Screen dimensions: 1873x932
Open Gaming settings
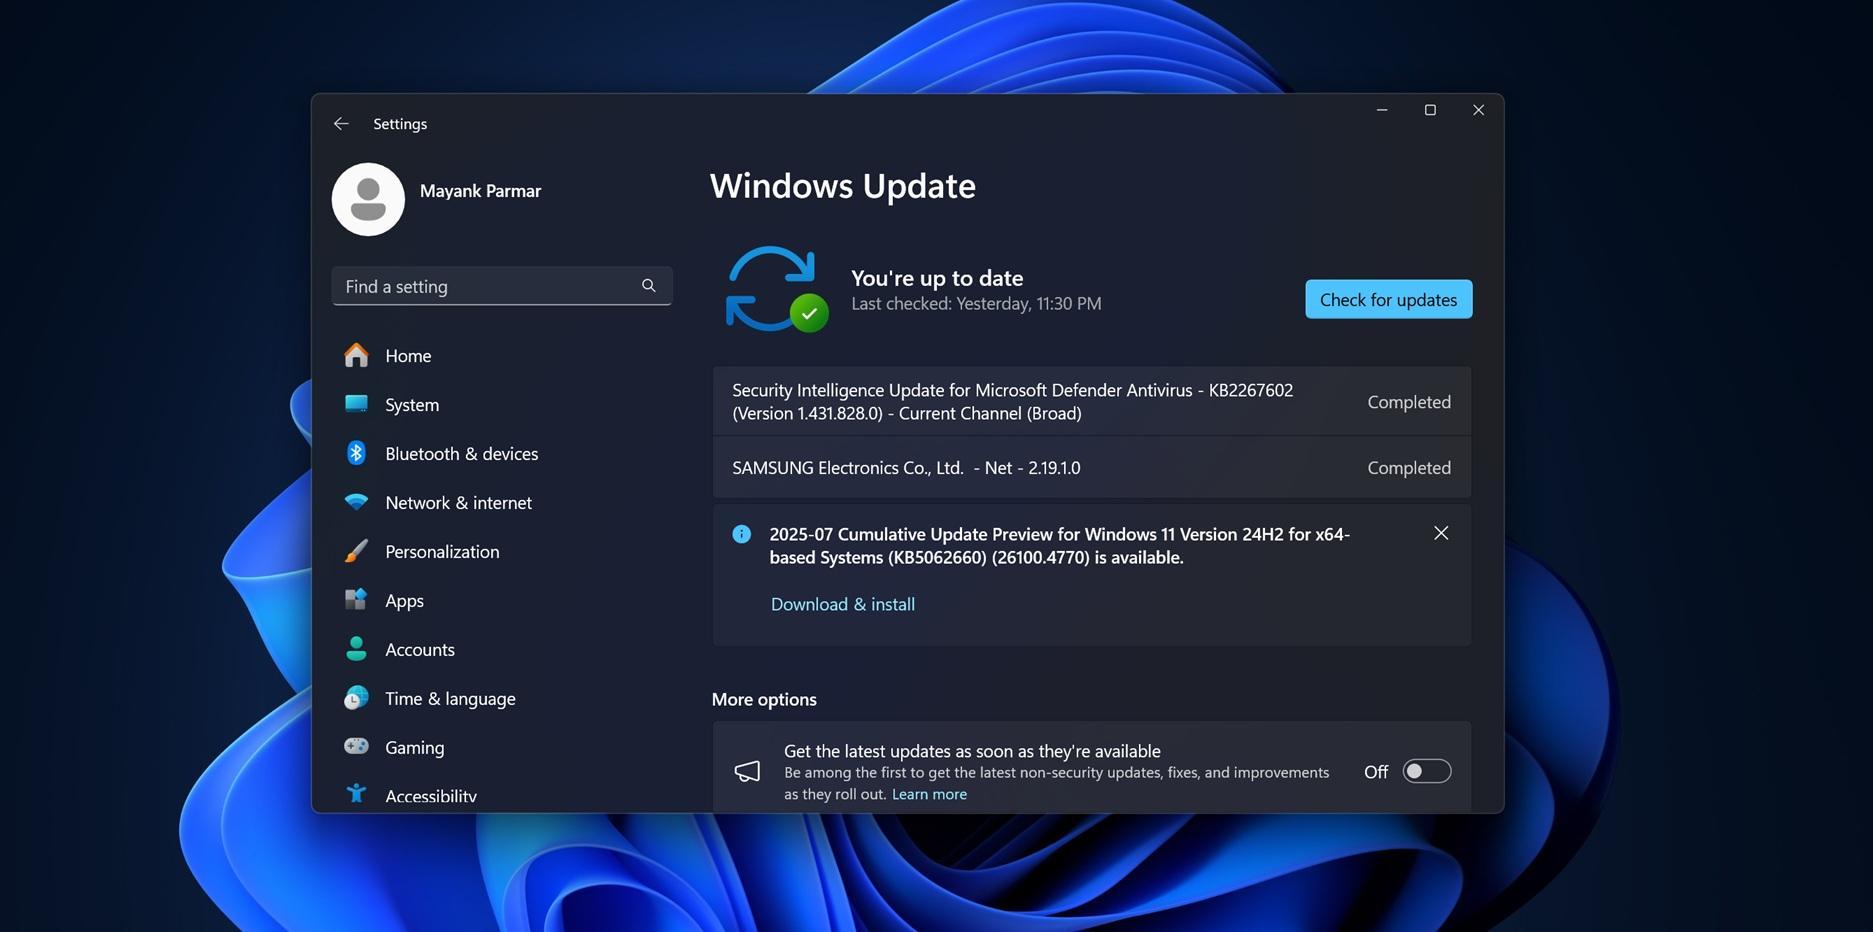[414, 746]
